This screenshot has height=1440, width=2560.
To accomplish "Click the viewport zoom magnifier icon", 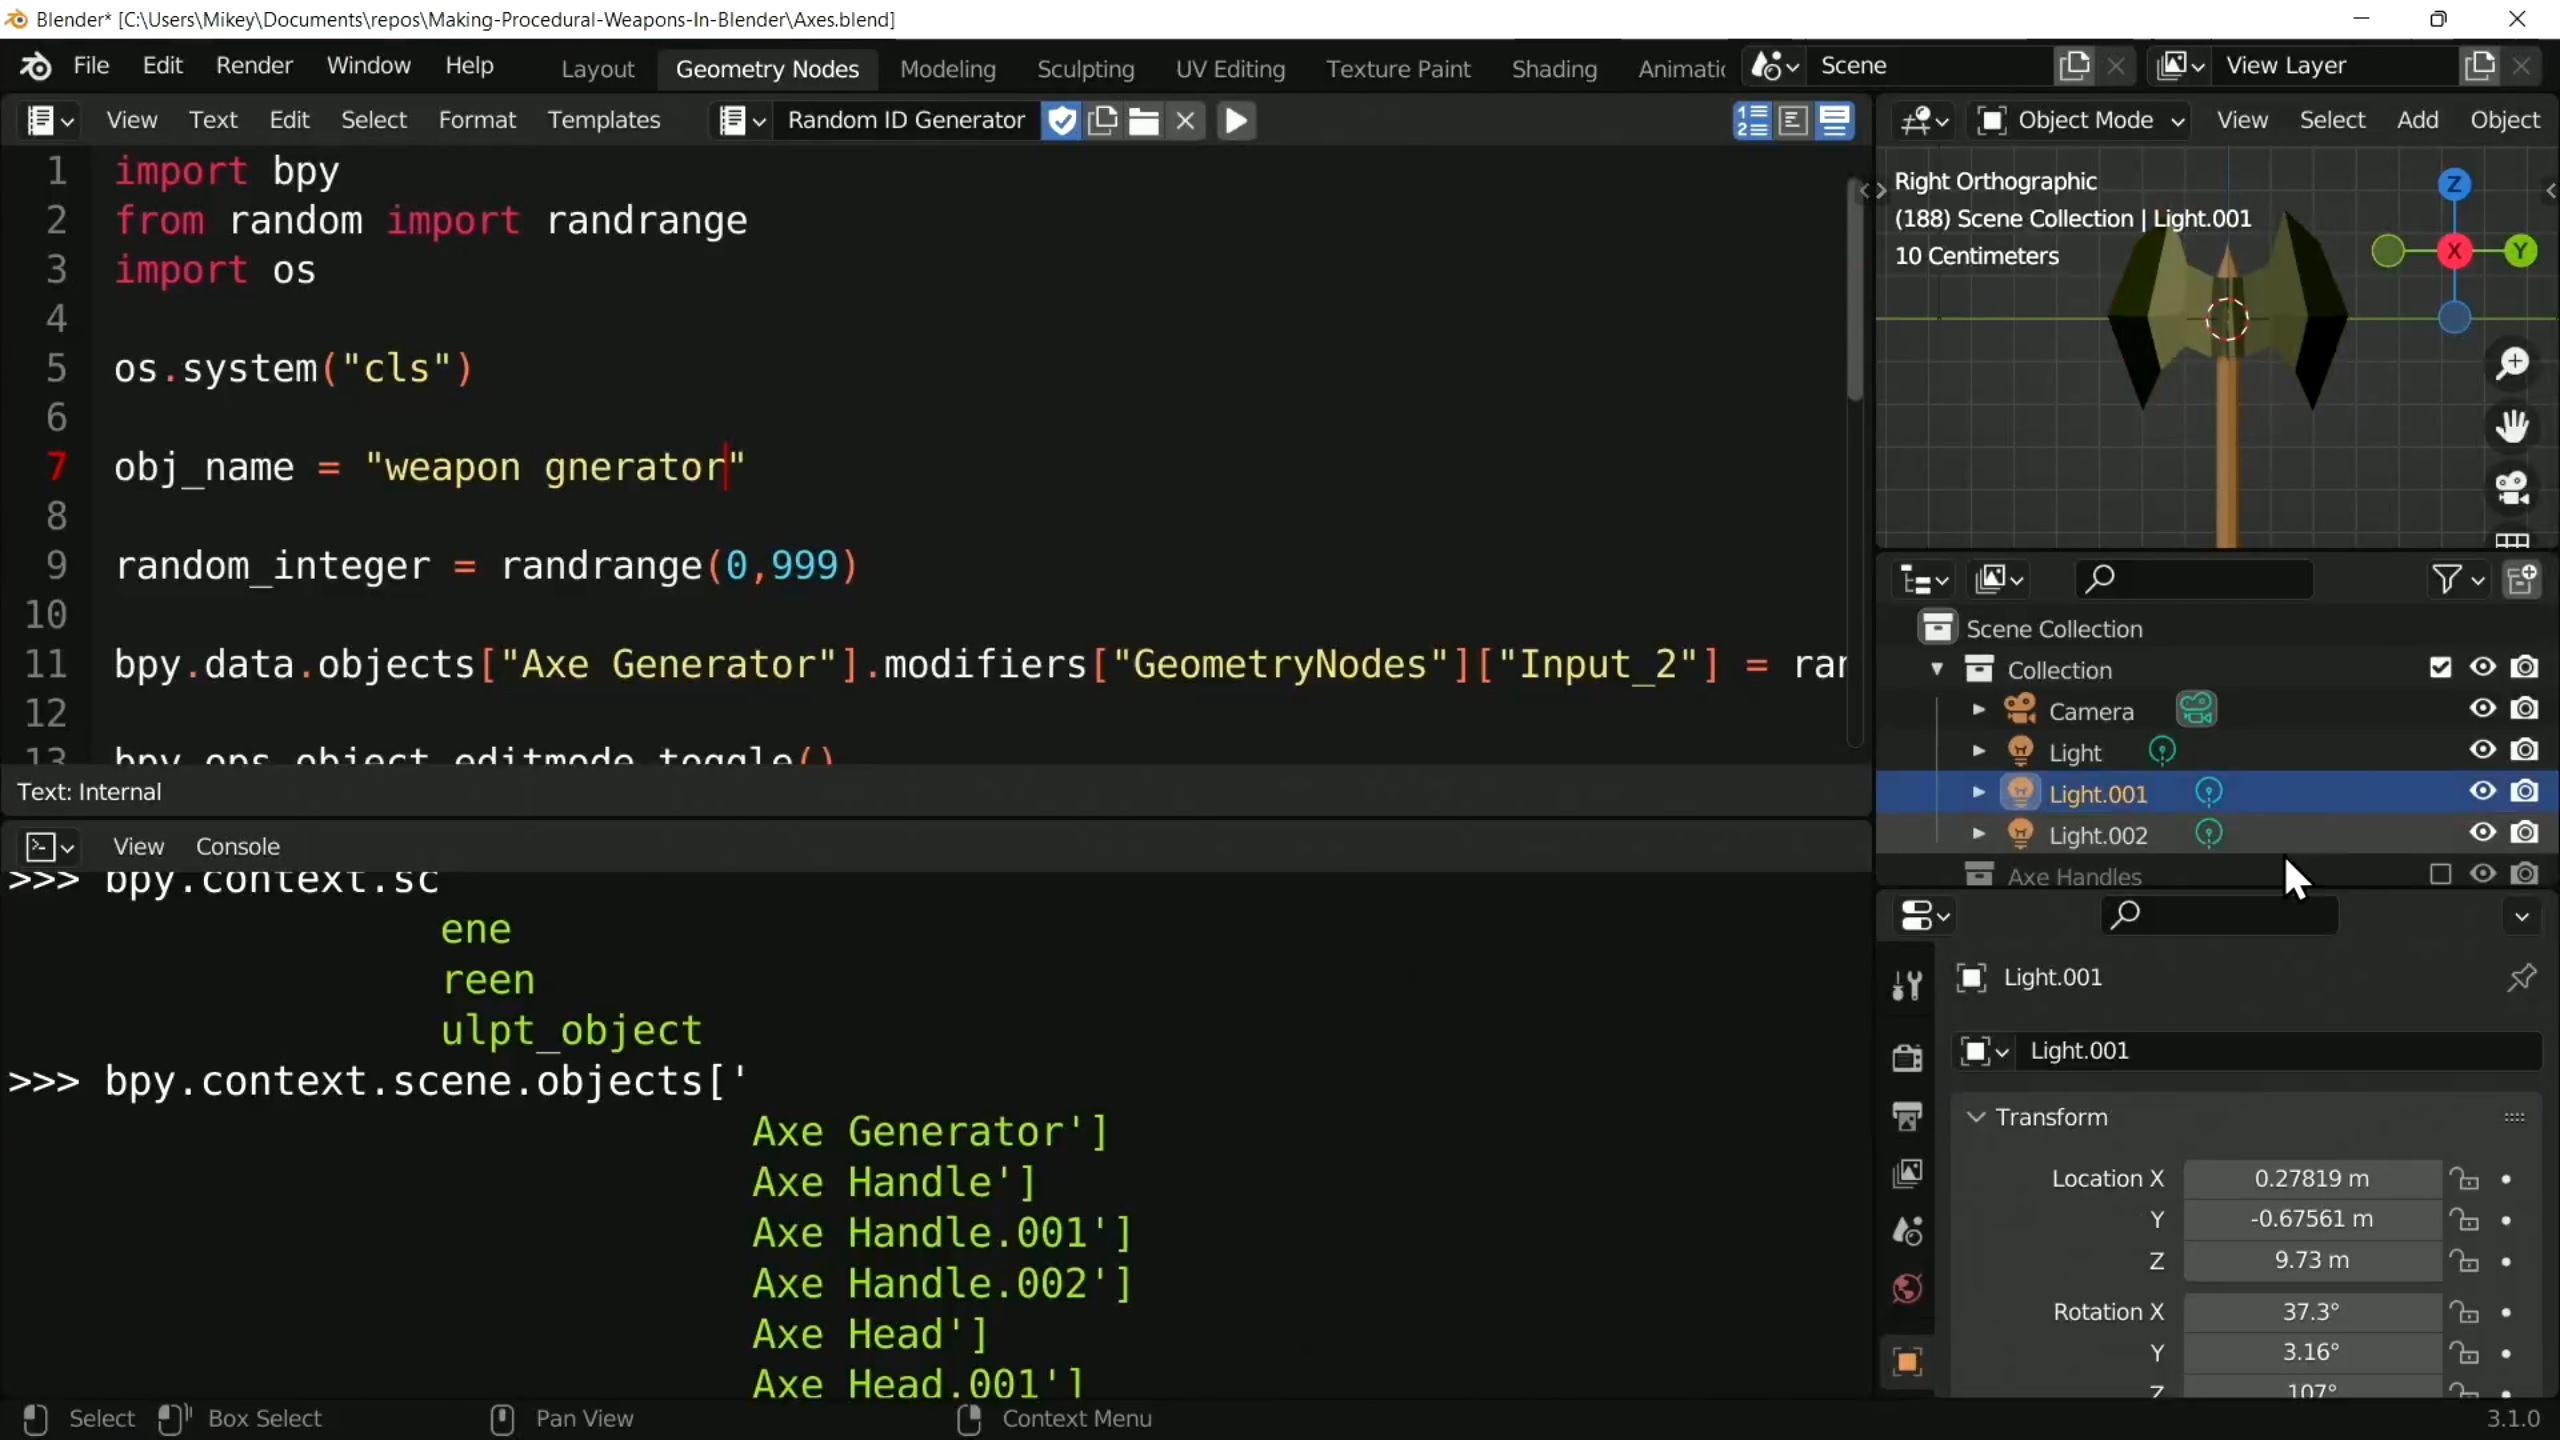I will coord(2512,364).
